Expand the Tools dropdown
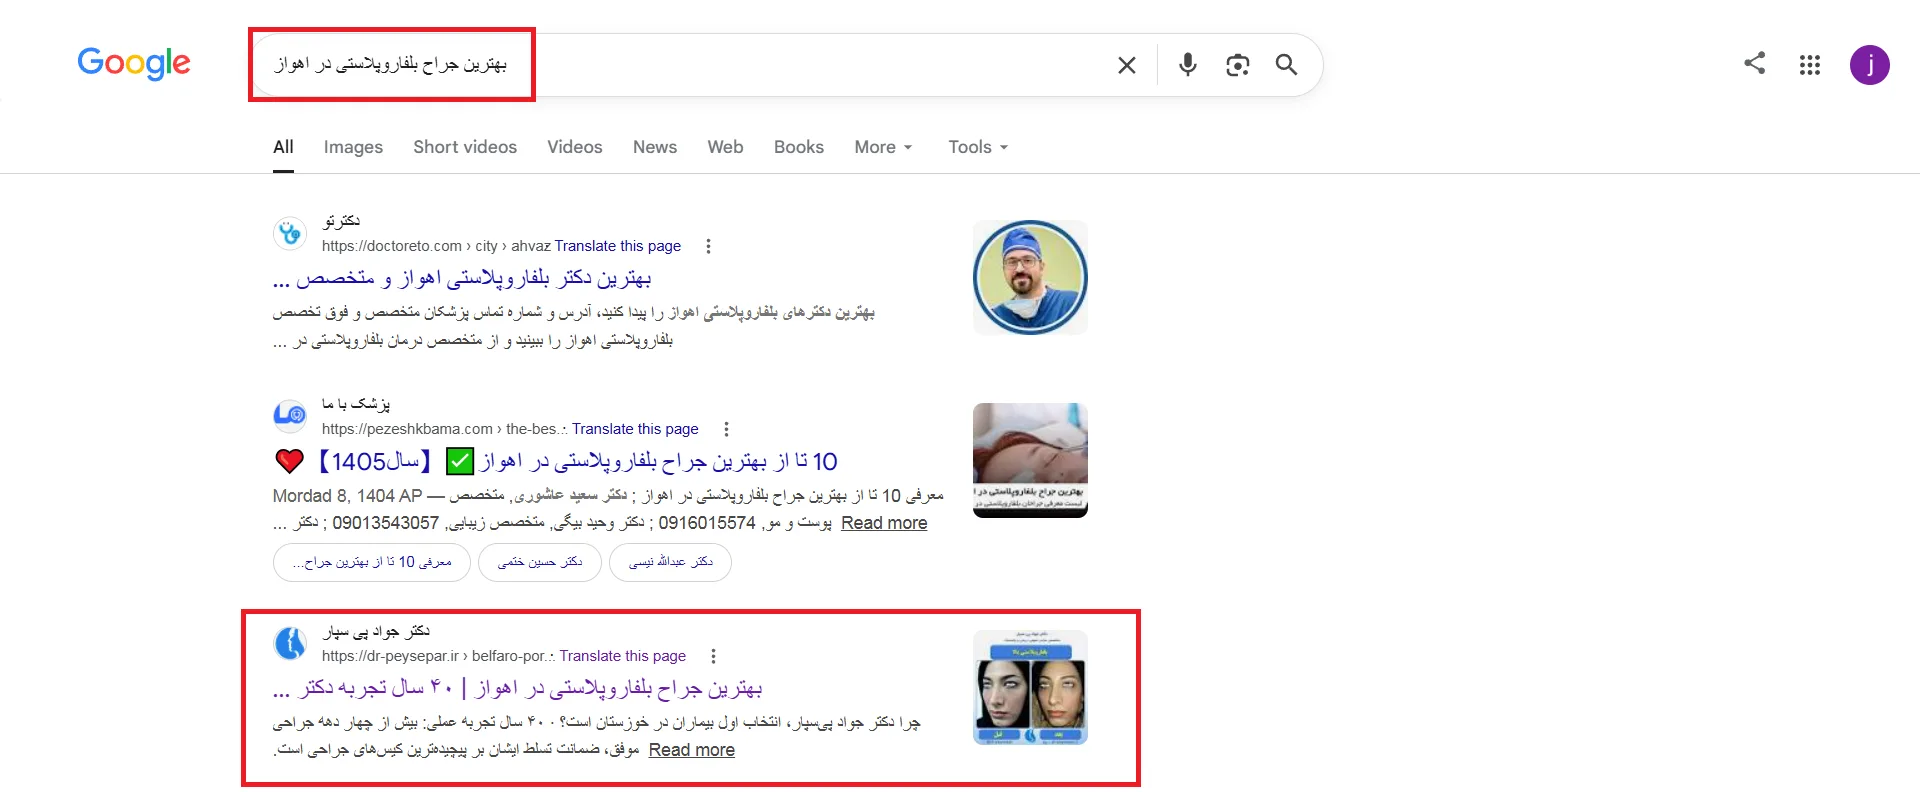The height and width of the screenshot is (792, 1920). tap(978, 147)
